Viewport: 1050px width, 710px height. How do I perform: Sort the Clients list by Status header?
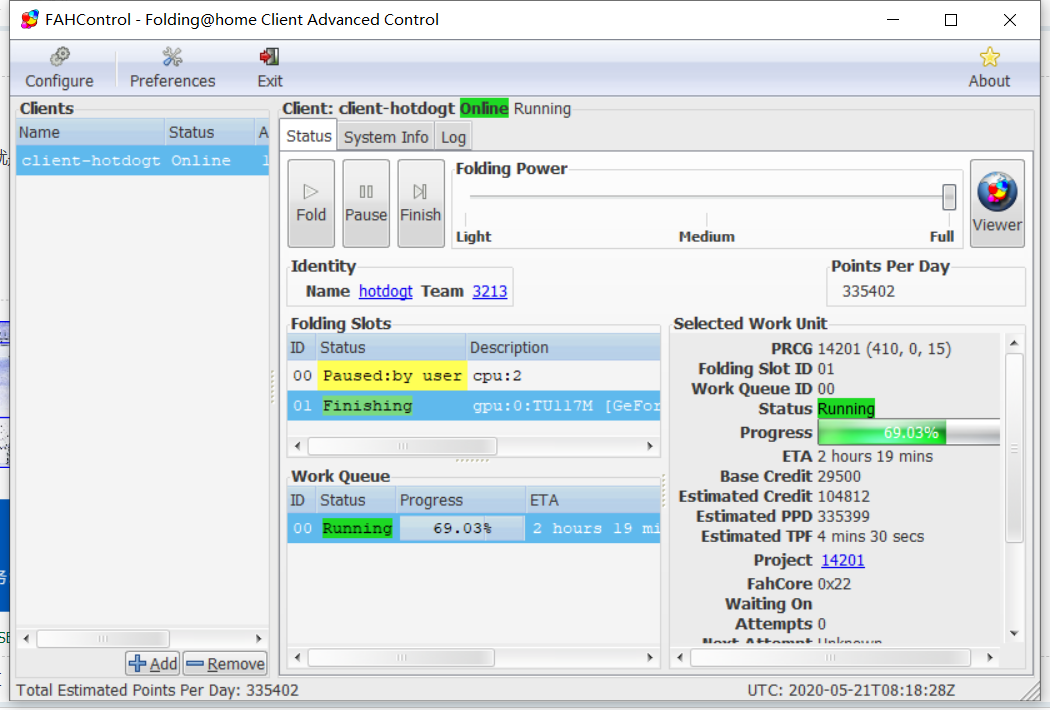(210, 133)
